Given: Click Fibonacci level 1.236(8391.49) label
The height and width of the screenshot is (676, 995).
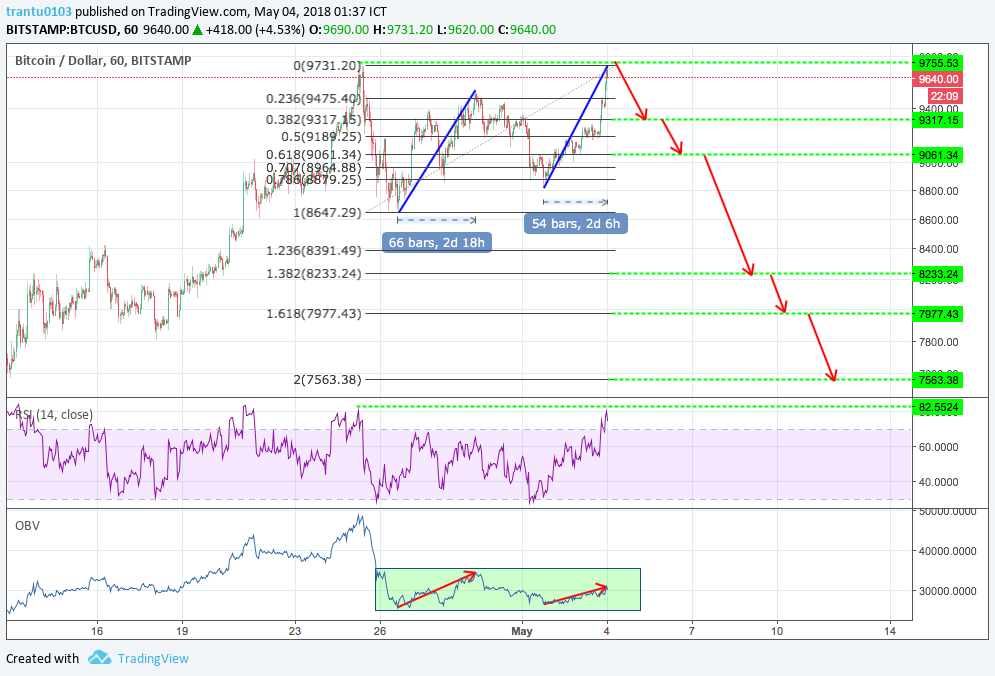Looking at the screenshot, I should 313,250.
